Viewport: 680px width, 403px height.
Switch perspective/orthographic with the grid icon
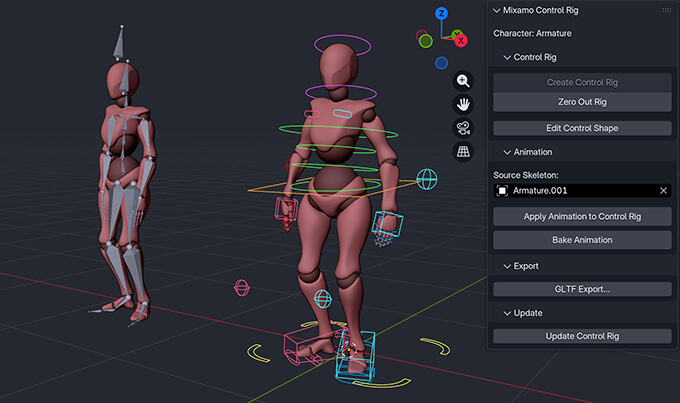(x=463, y=152)
